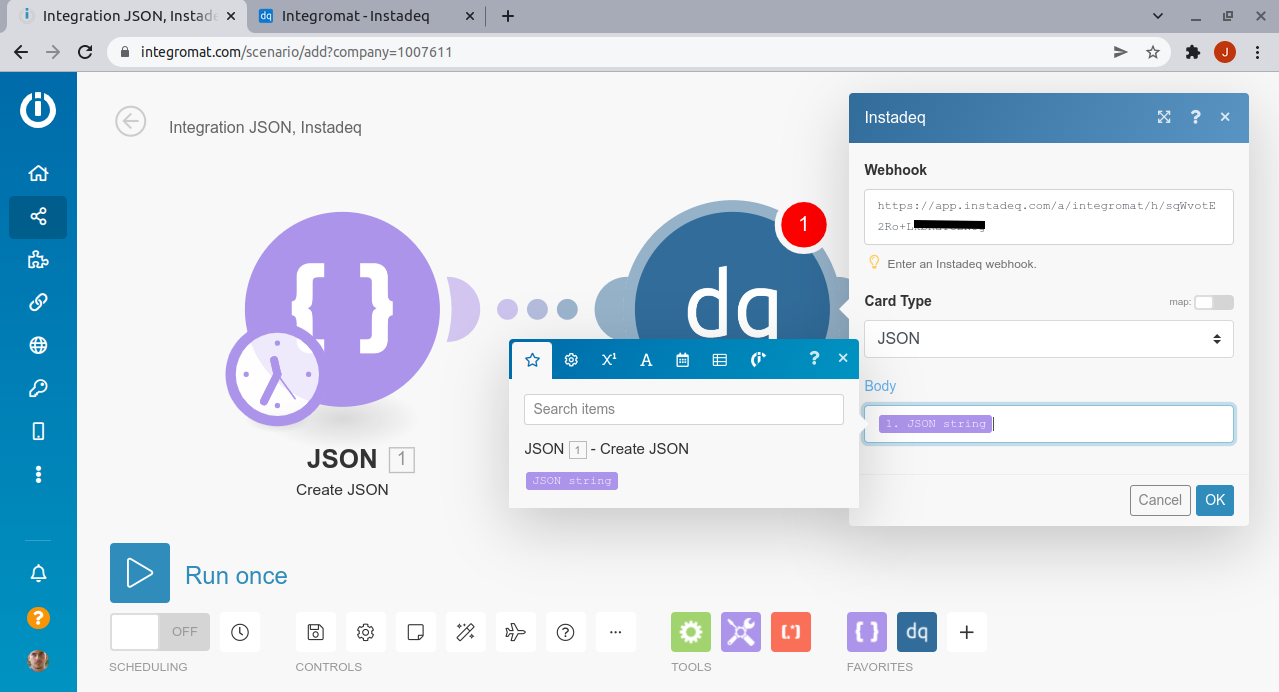
Task: Open the Notes control
Action: click(416, 632)
